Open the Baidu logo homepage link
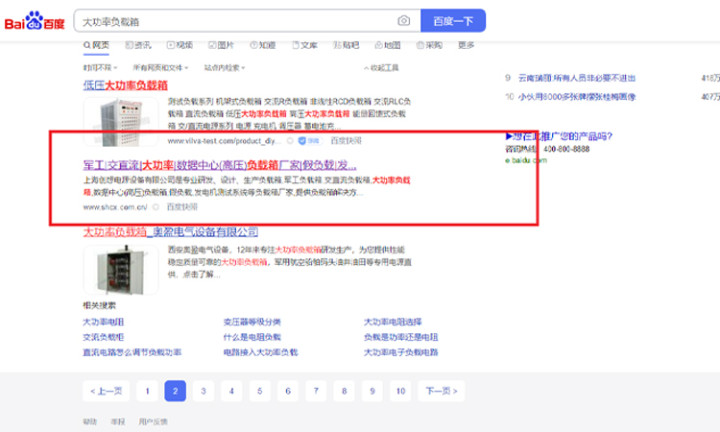Image resolution: width=720 pixels, height=432 pixels. pos(35,21)
